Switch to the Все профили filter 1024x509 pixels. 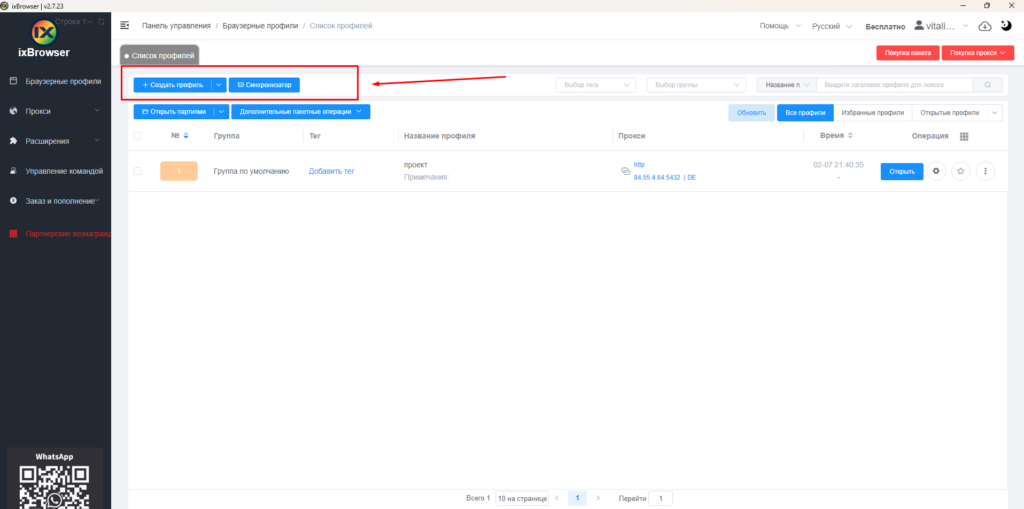(805, 113)
